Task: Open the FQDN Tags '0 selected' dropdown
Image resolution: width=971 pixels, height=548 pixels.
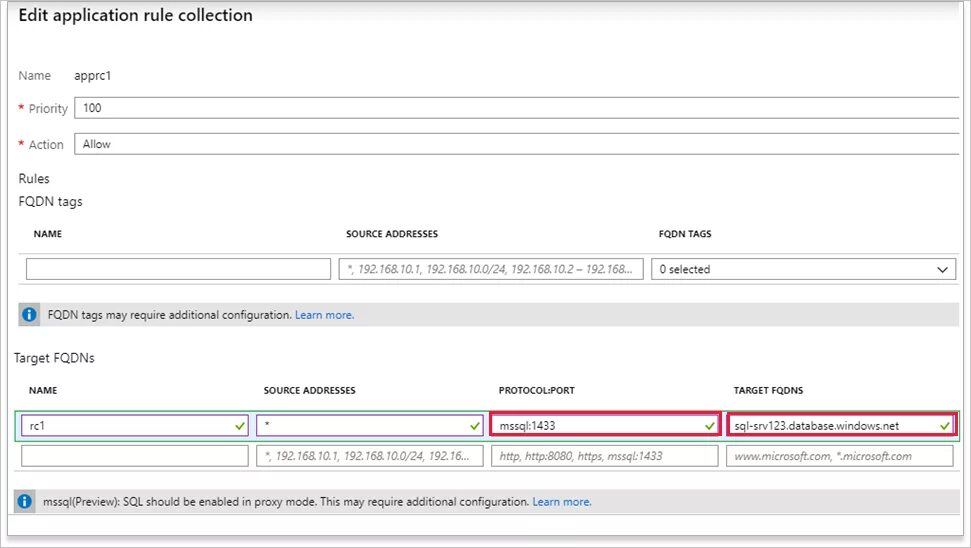Action: (803, 269)
